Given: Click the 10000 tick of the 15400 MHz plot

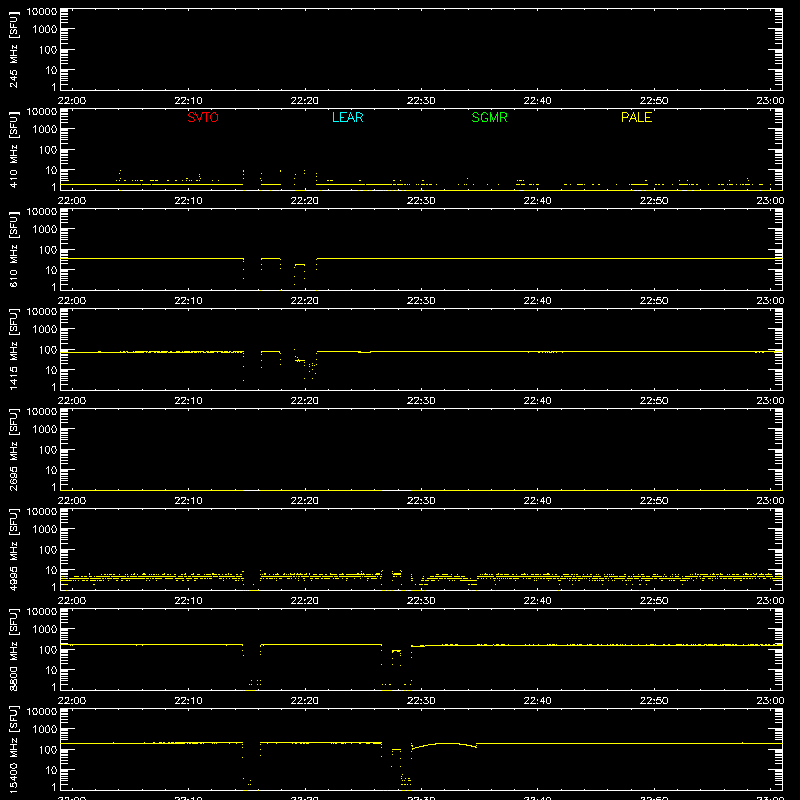Looking at the screenshot, I should pyautogui.click(x=42, y=712).
